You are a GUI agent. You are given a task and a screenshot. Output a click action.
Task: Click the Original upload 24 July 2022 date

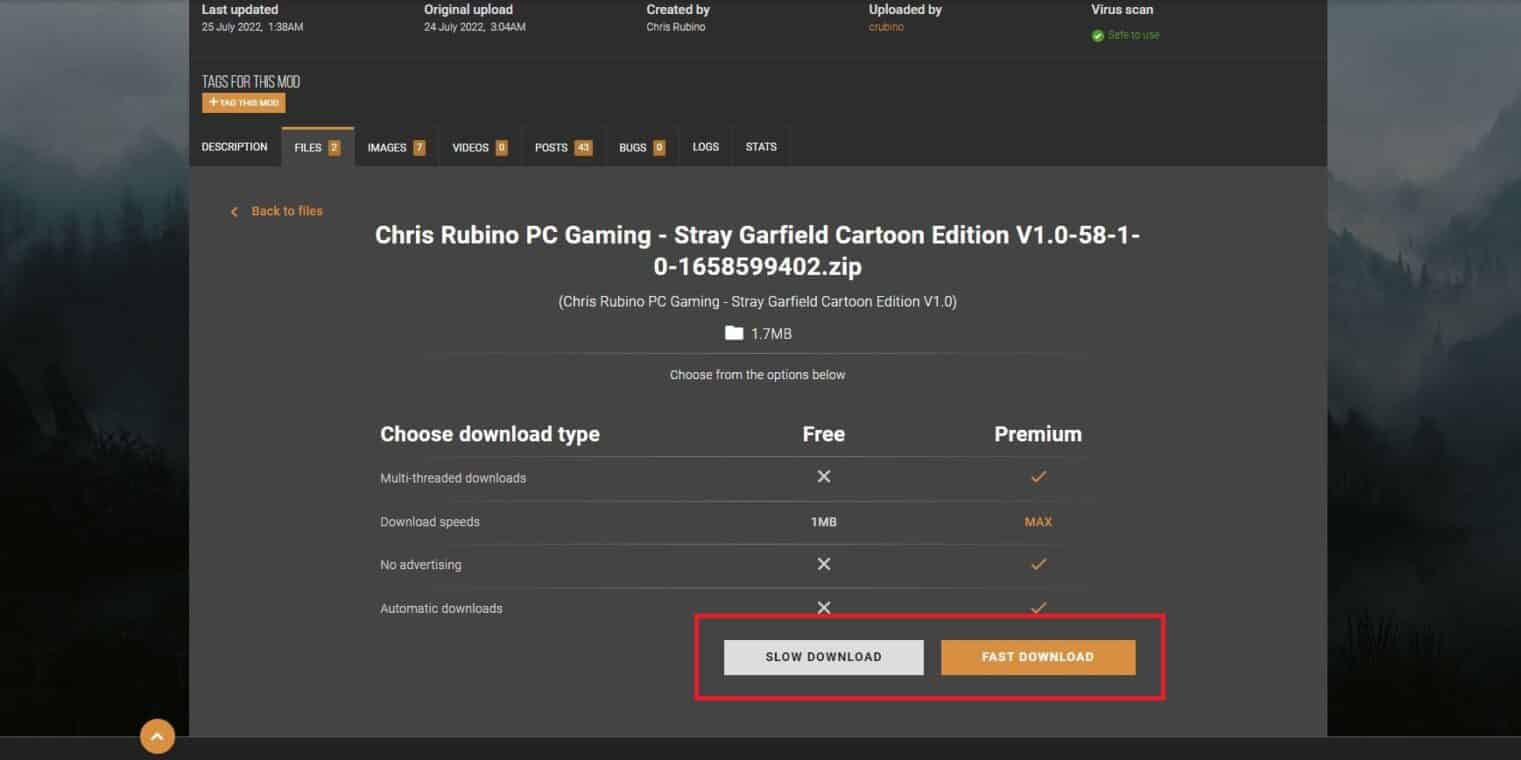tap(475, 27)
